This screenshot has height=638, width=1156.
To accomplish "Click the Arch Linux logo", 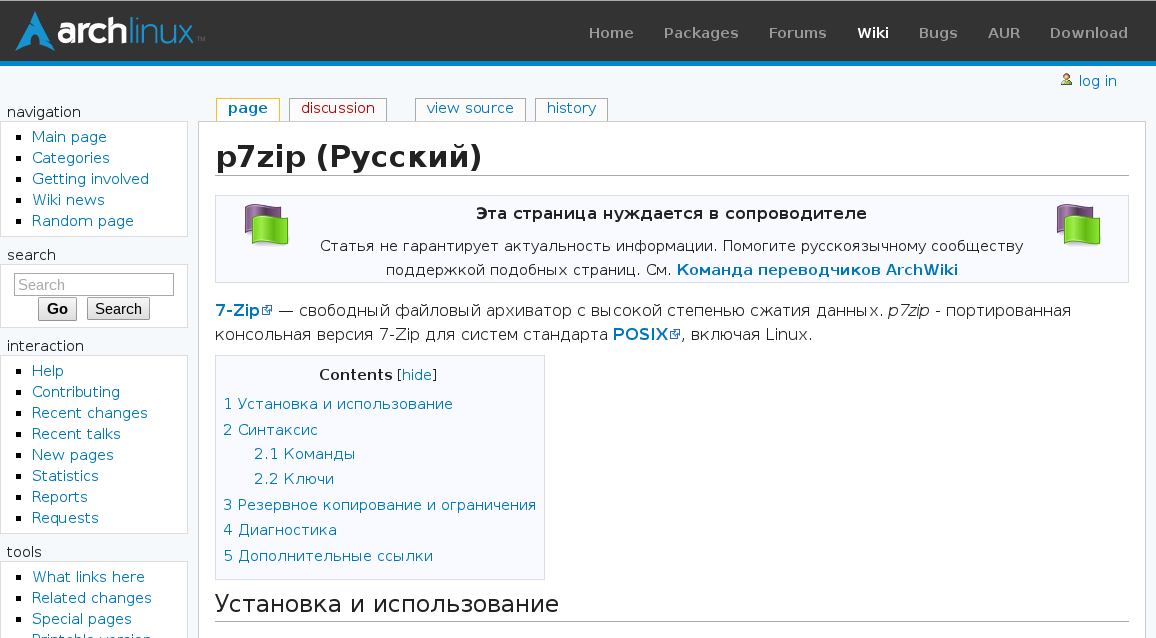I will [x=111, y=32].
